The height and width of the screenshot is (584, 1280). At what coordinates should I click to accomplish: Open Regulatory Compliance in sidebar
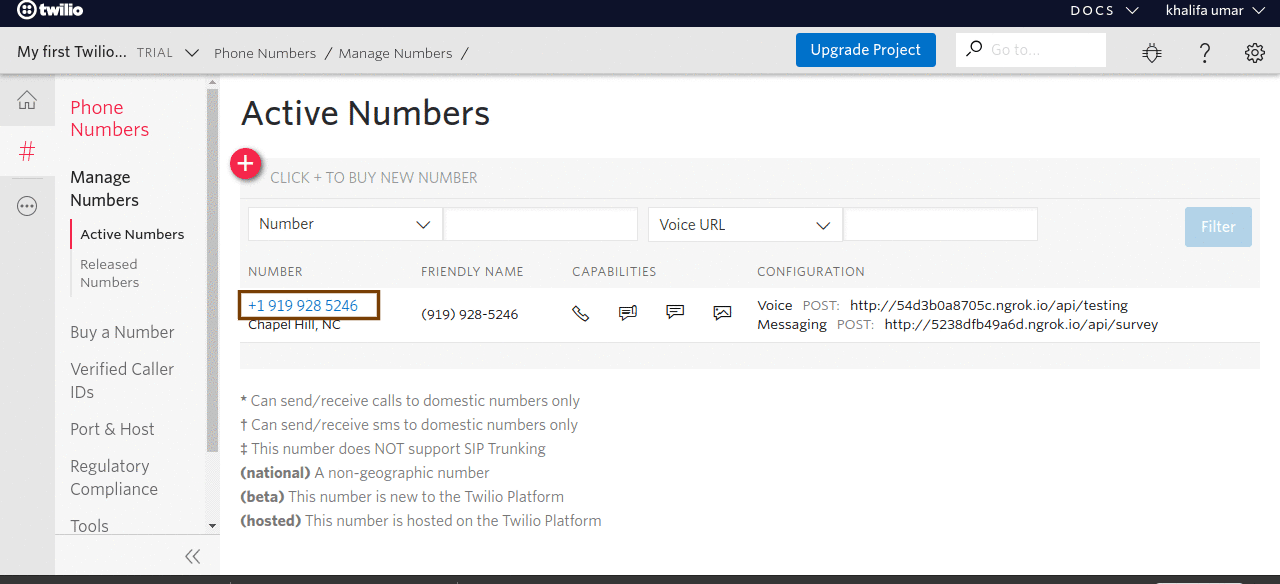pyautogui.click(x=114, y=477)
